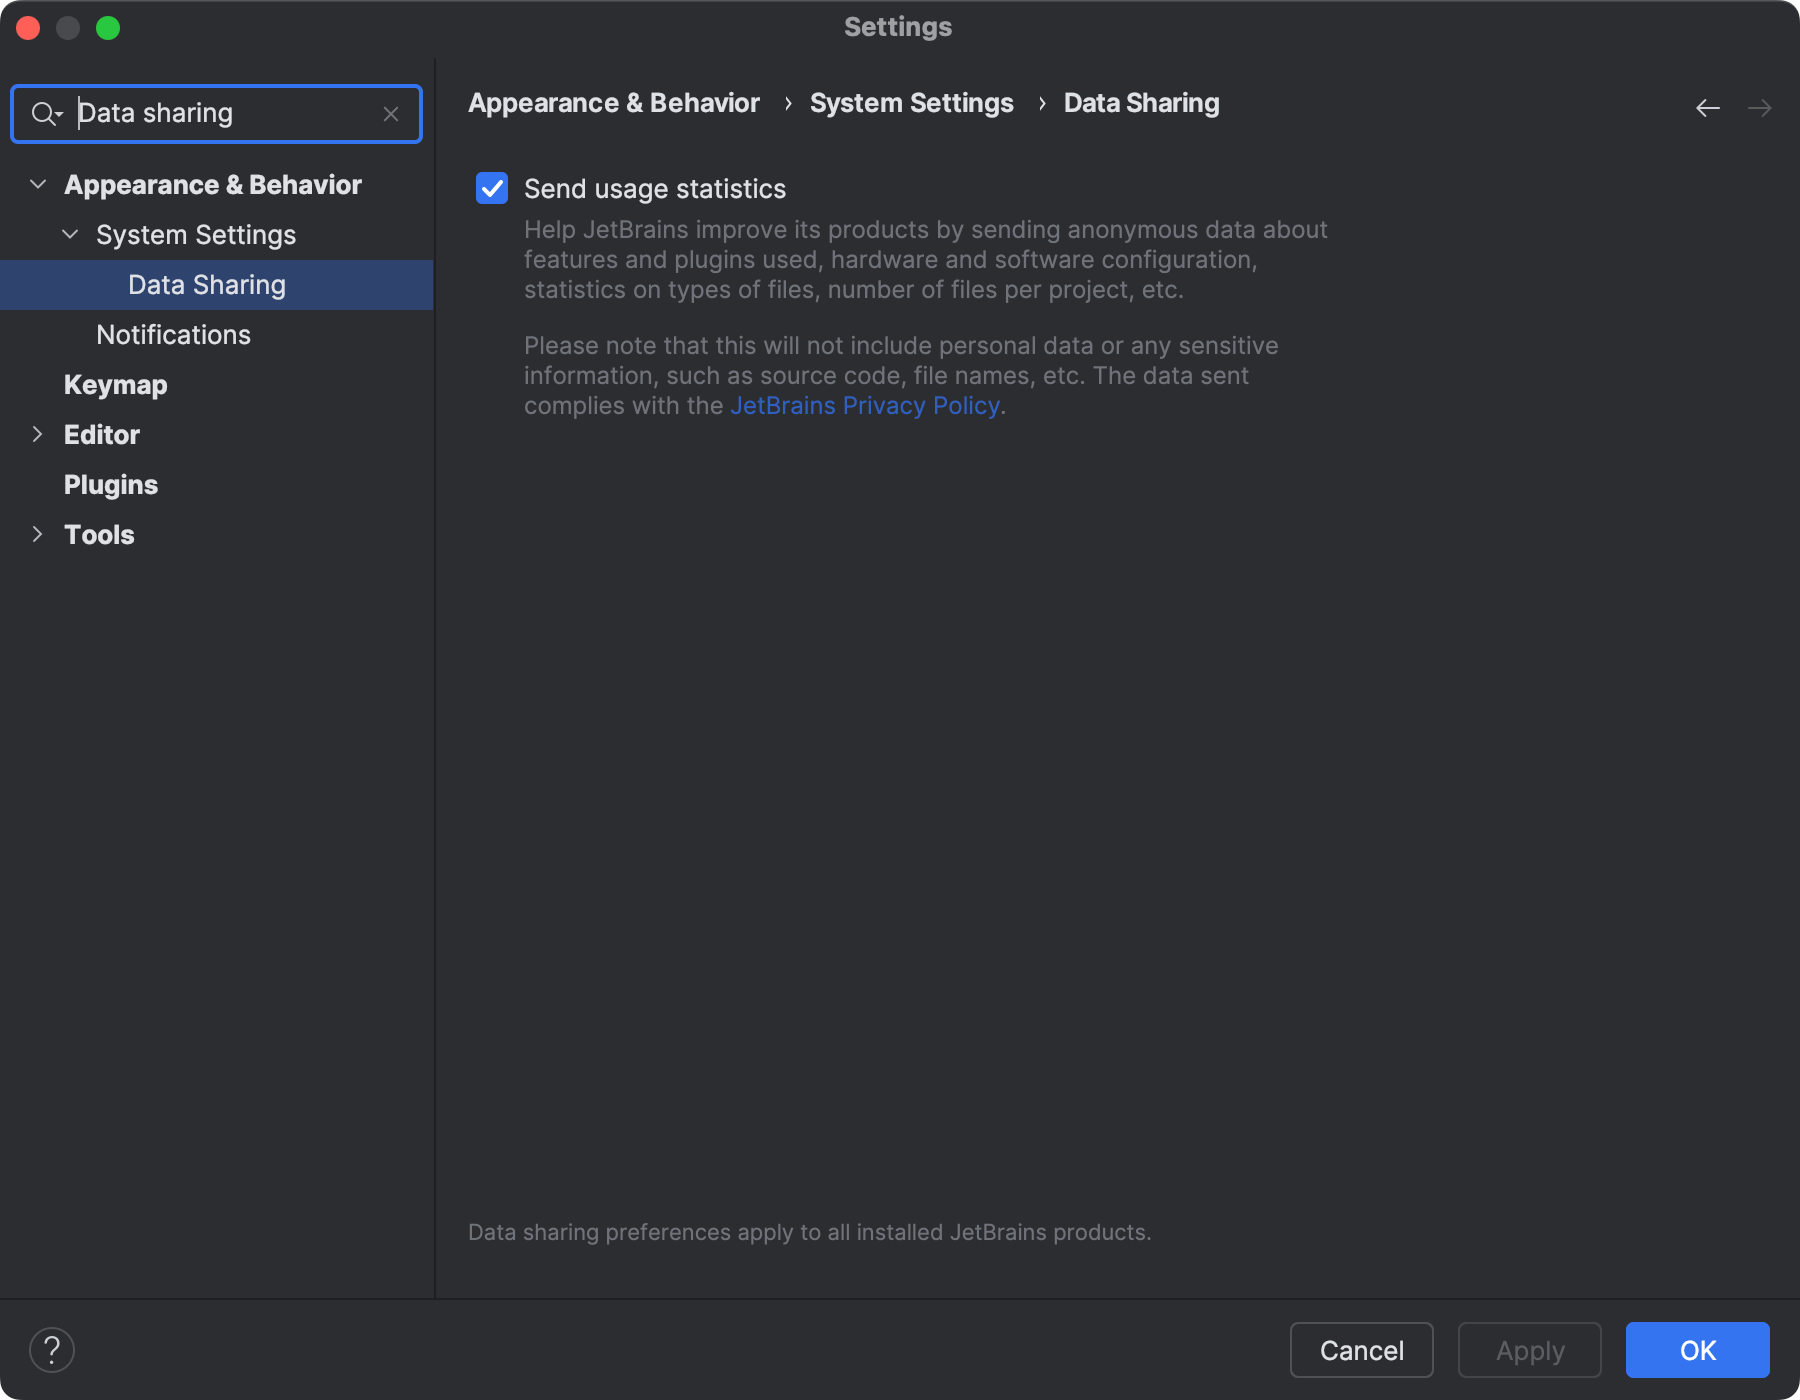Screen dimensions: 1800x1400
Task: Collapse the System Settings section
Action: [70, 235]
